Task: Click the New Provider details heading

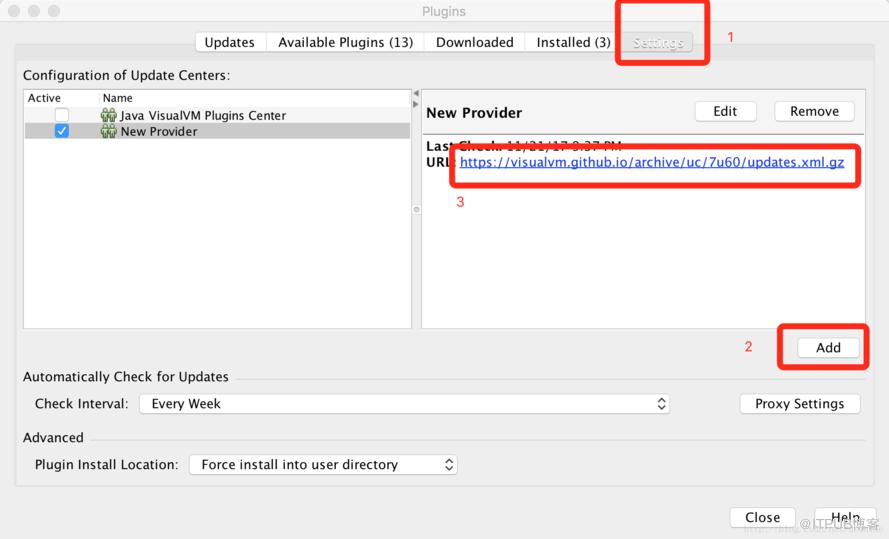Action: point(474,113)
